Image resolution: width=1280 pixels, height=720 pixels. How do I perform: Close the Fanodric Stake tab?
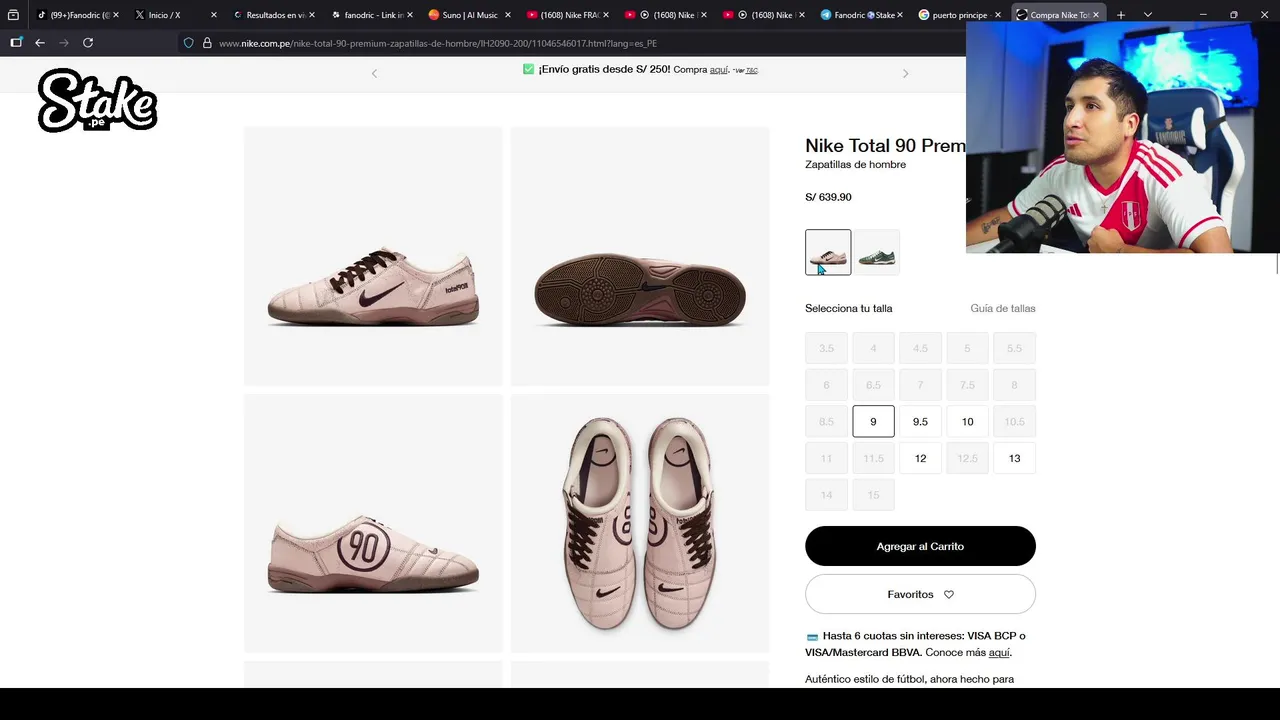click(900, 15)
